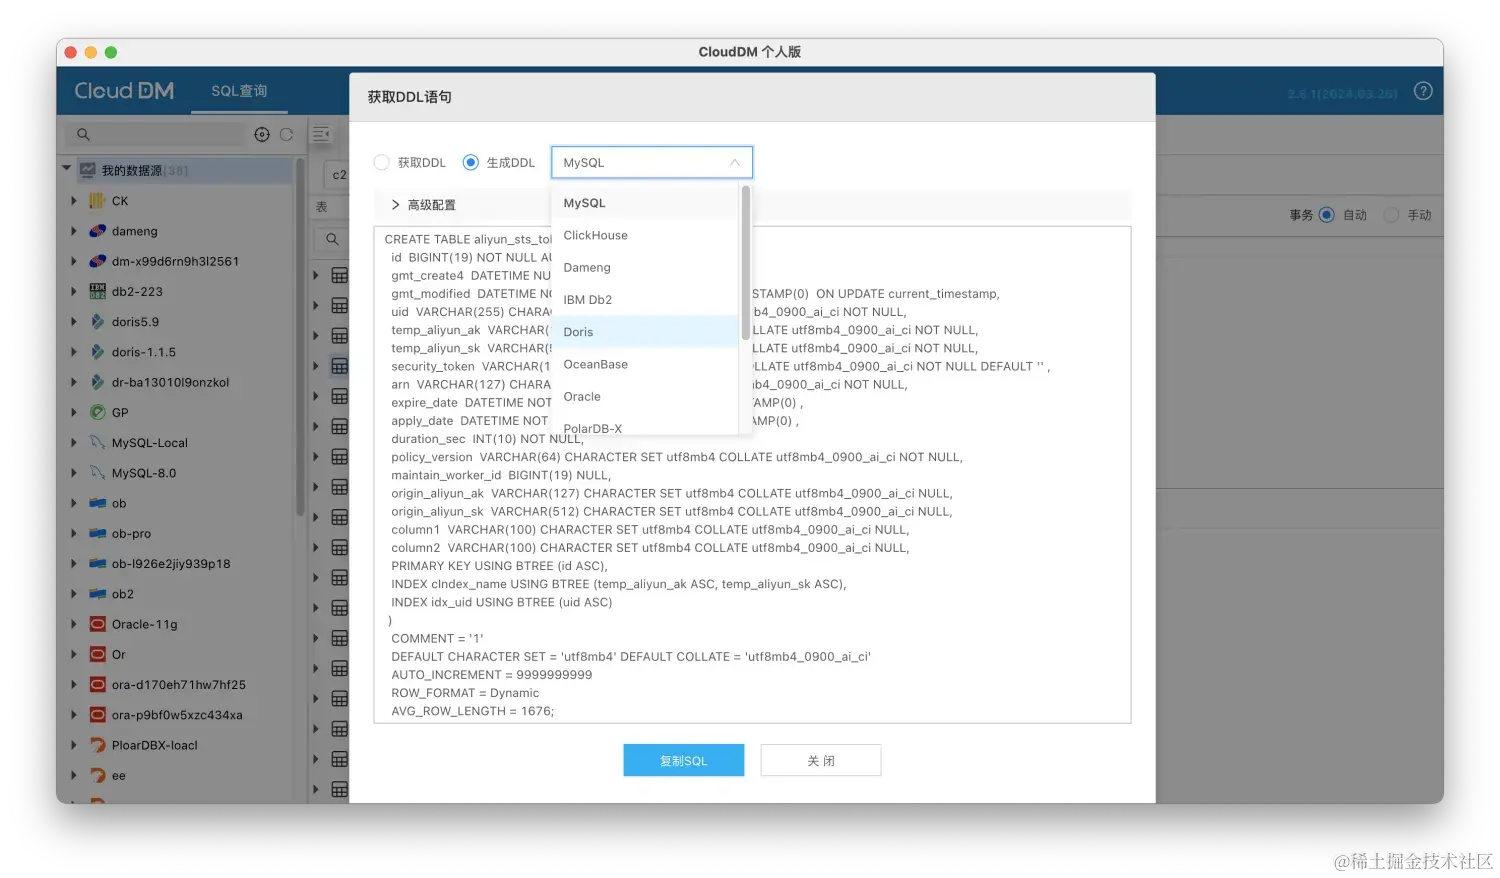The height and width of the screenshot is (878, 1500).
Task: Click the 关闭 button
Action: (821, 760)
